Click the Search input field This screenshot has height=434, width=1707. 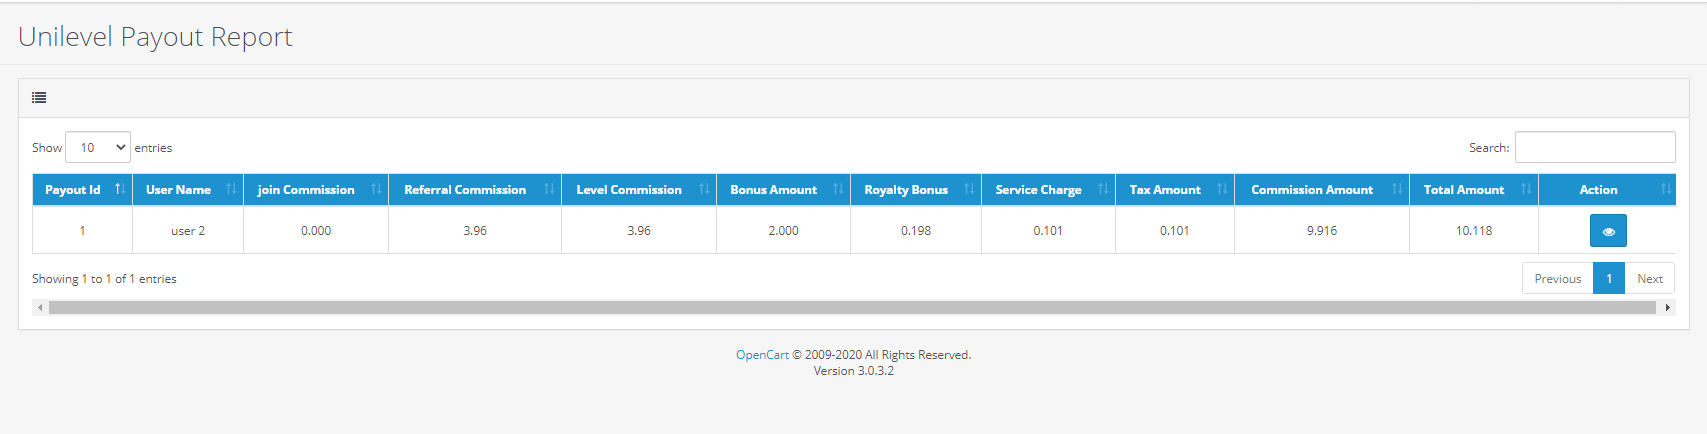point(1594,147)
